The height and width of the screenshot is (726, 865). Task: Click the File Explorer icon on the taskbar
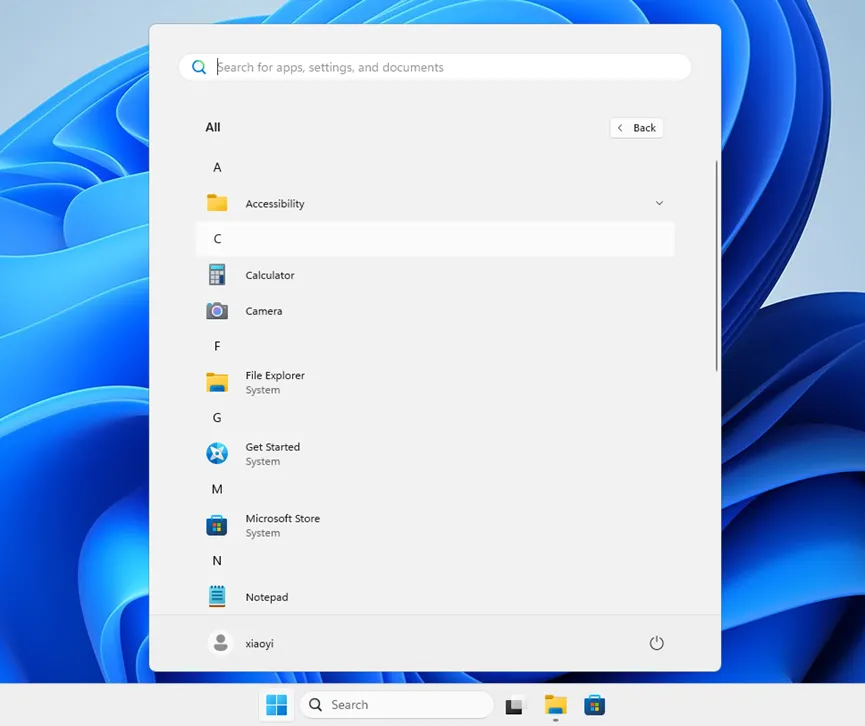tap(555, 705)
